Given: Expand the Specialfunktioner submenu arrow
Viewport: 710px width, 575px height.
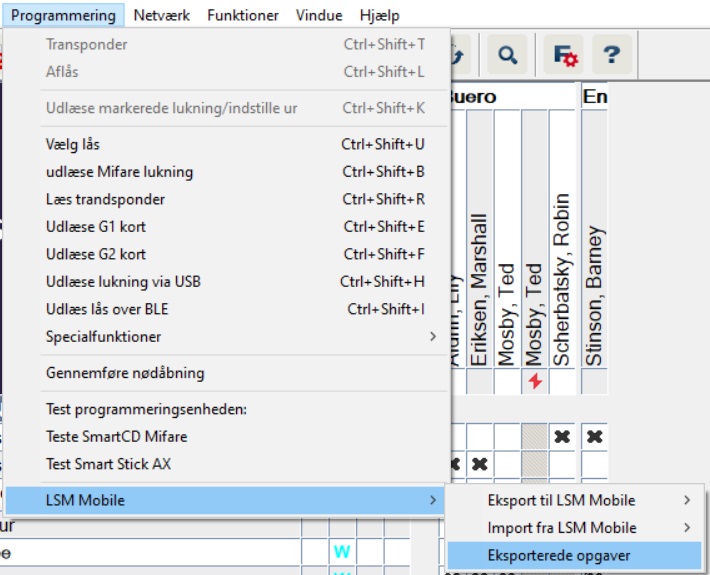Looking at the screenshot, I should (432, 337).
